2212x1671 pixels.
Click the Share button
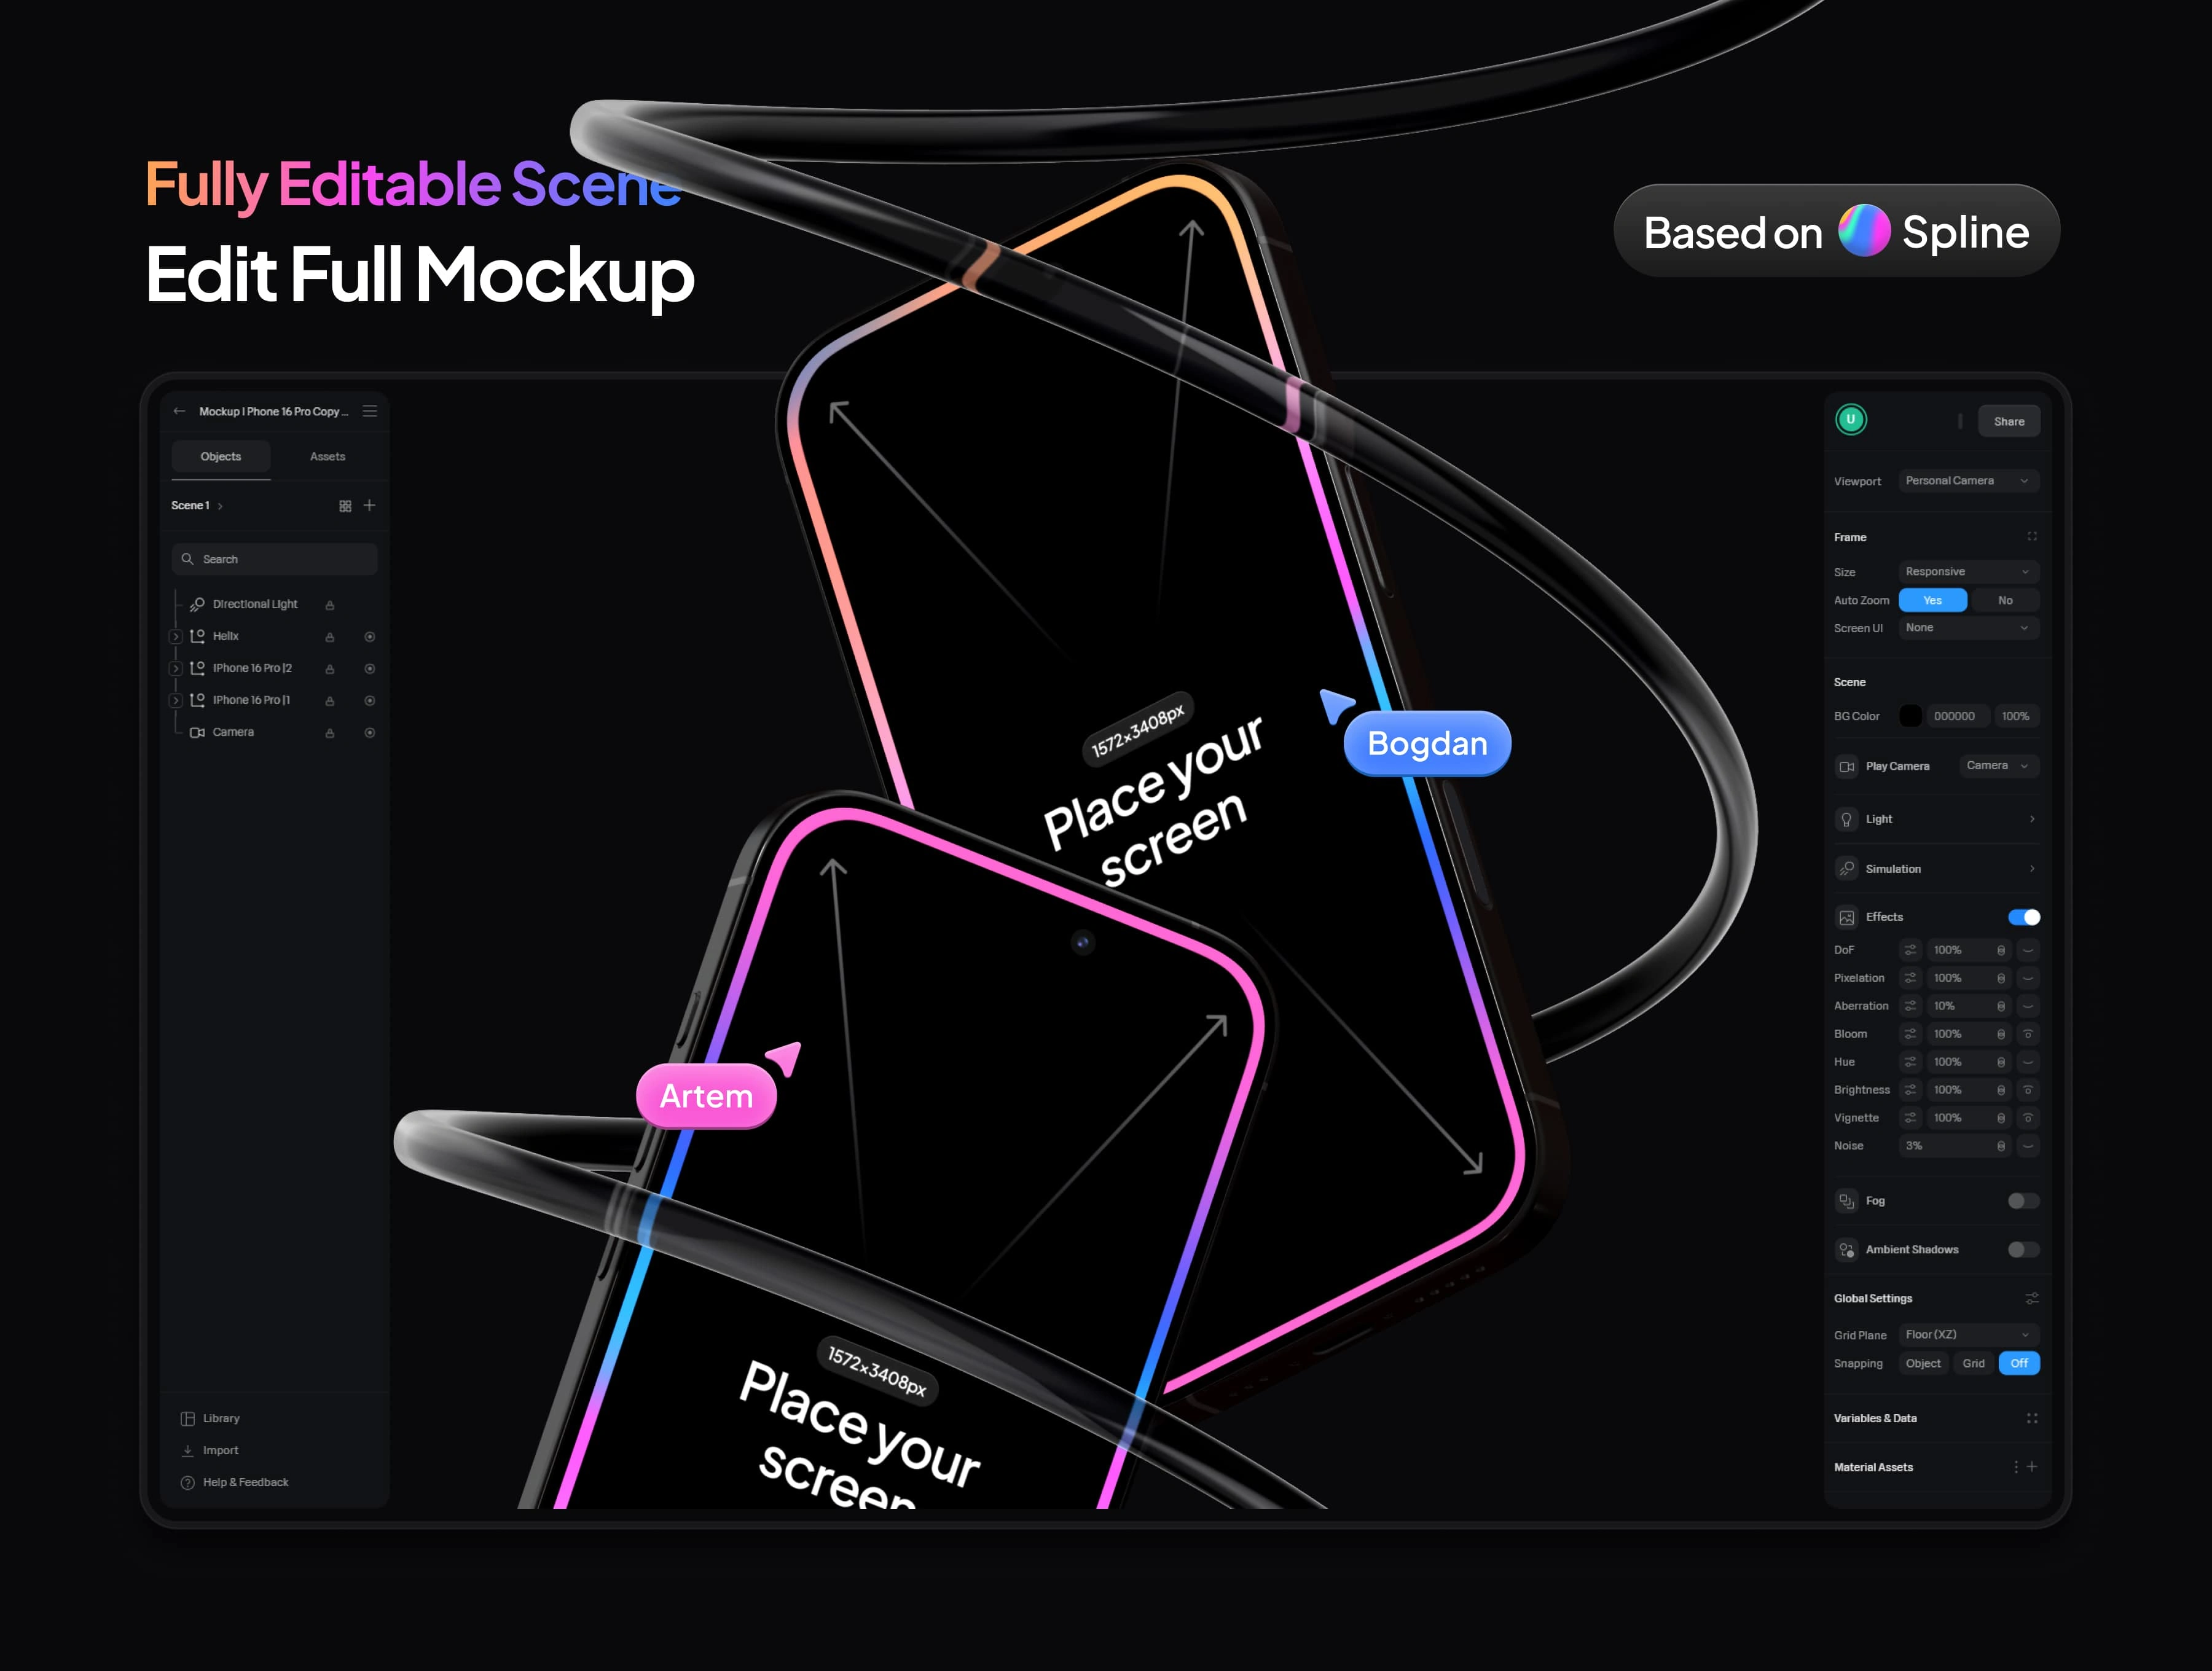coord(2009,421)
